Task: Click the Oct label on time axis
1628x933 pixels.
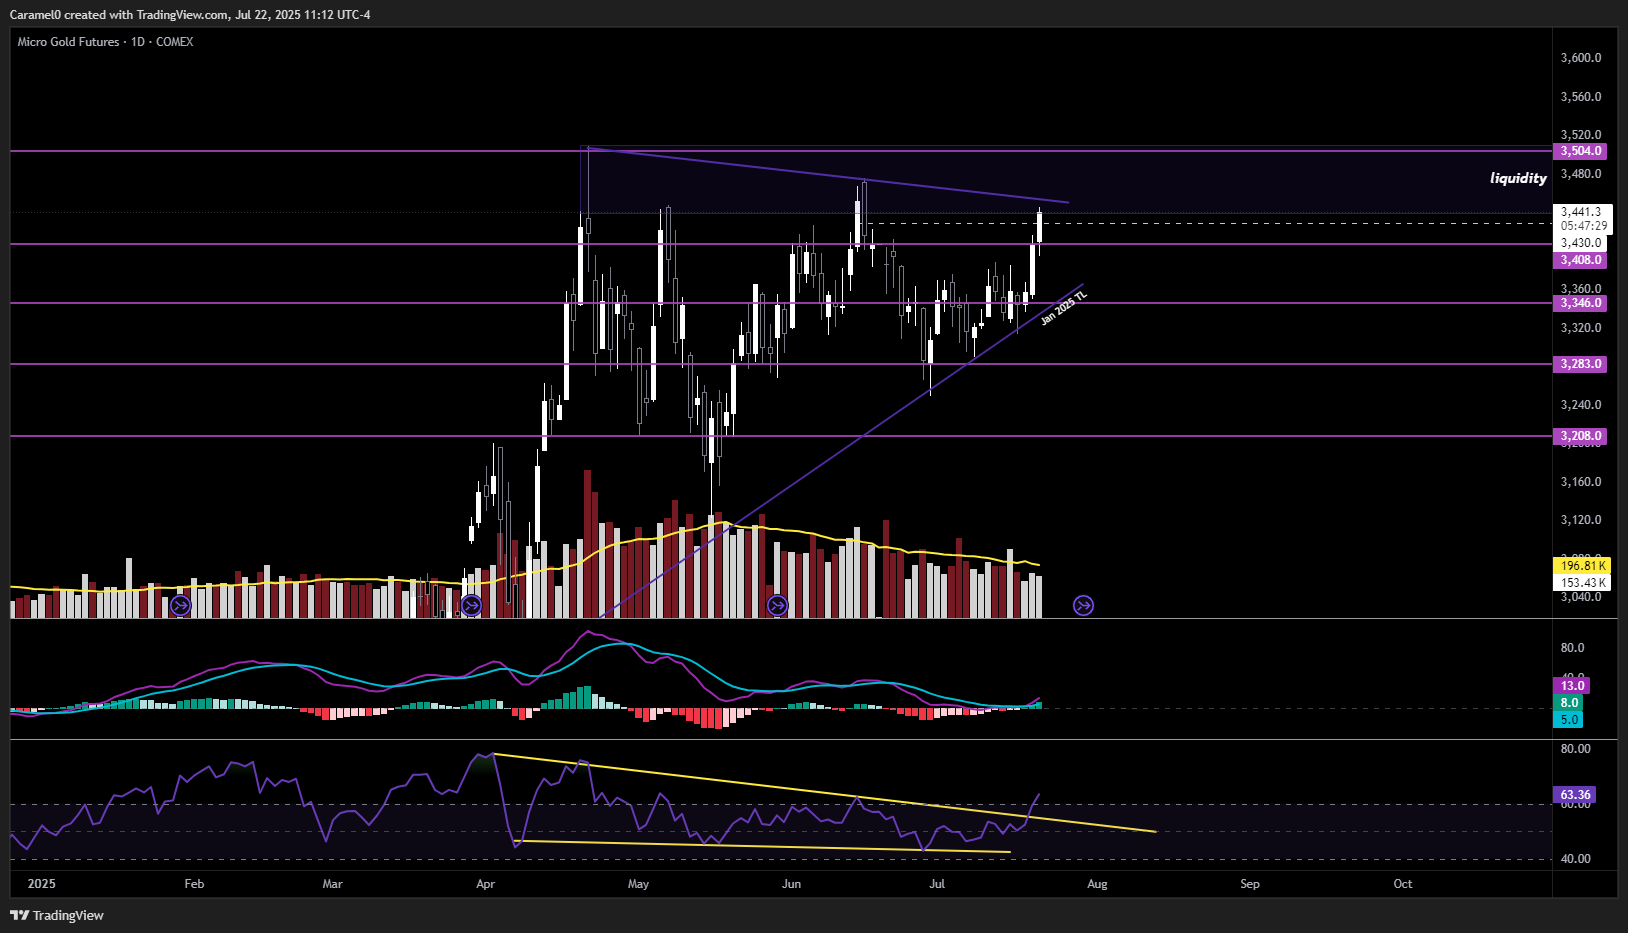Action: [1403, 884]
